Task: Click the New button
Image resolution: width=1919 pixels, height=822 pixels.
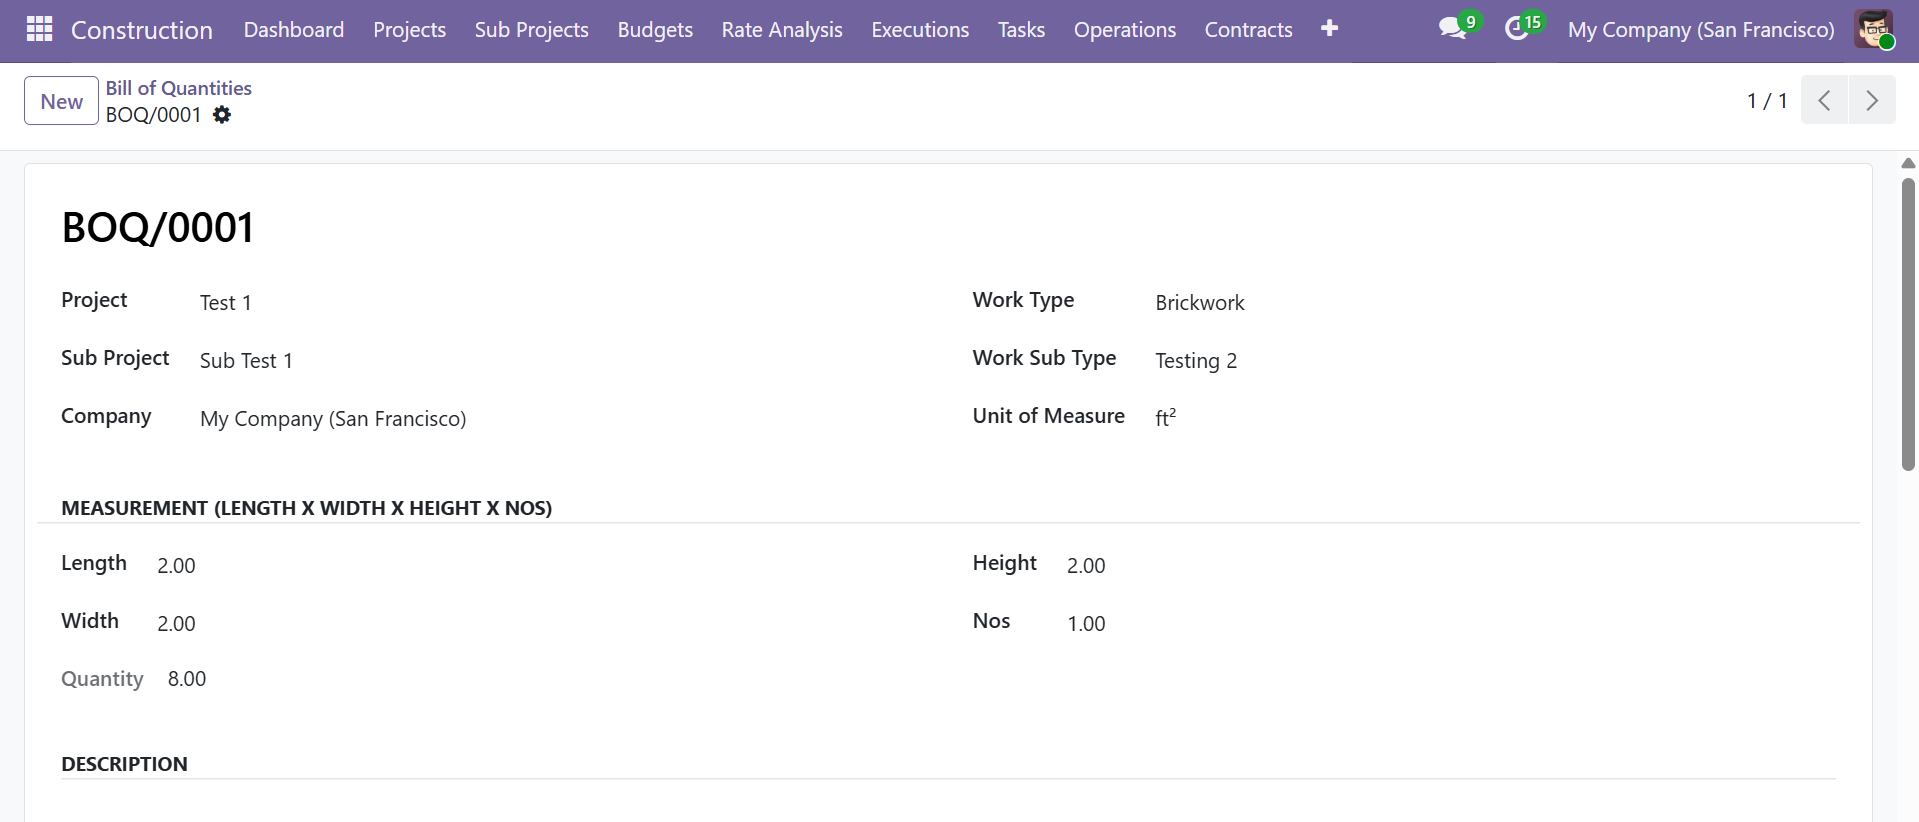Action: tap(61, 101)
